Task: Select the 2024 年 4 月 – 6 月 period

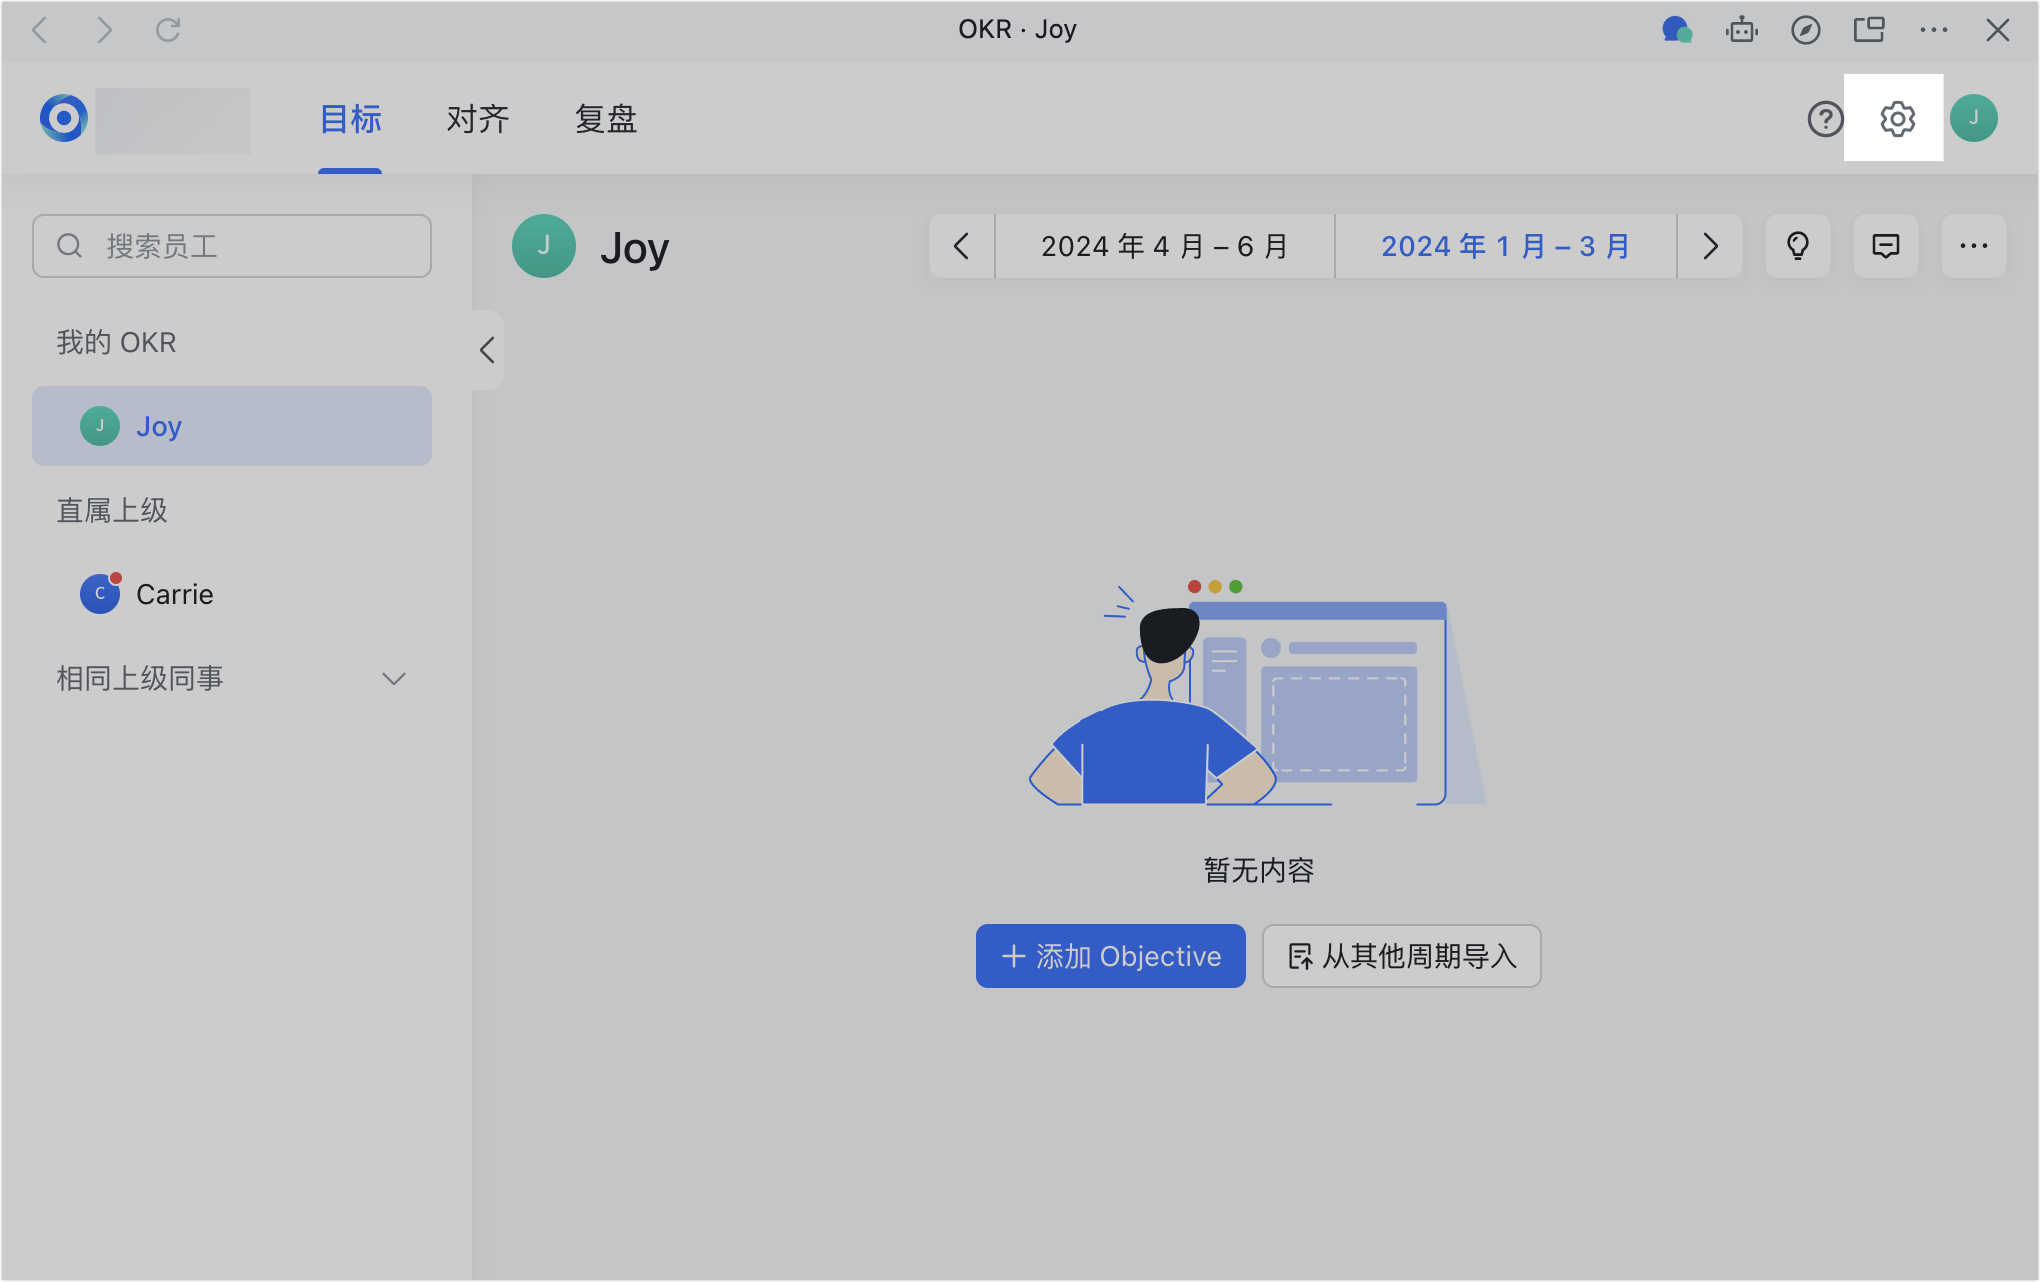Action: pos(1165,246)
